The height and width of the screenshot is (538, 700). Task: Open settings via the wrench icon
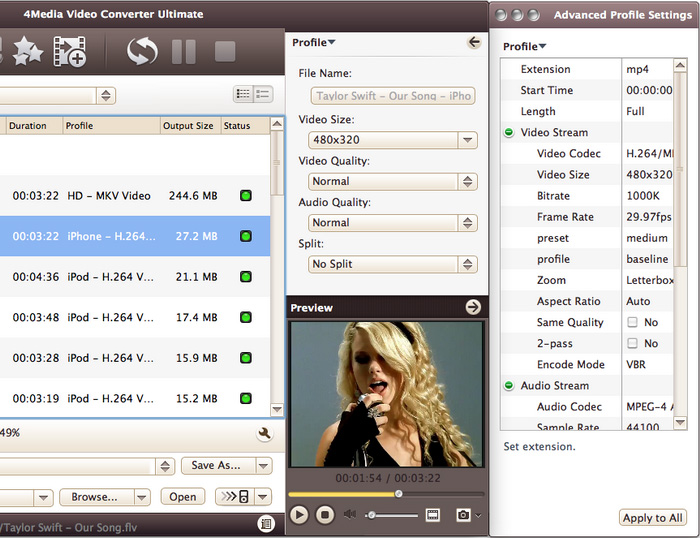264,434
